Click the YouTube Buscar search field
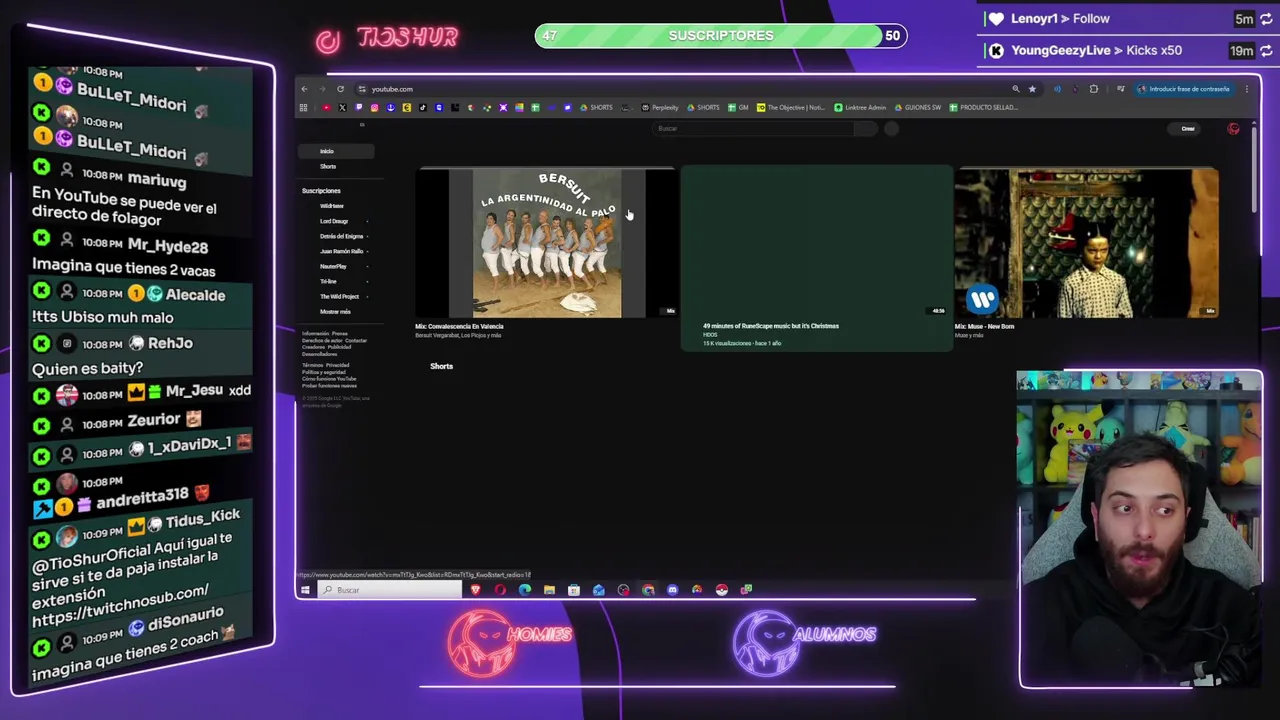1280x720 pixels. (755, 128)
